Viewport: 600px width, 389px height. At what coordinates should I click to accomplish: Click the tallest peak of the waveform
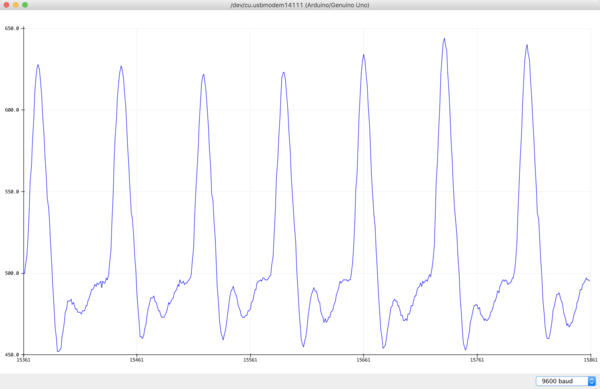[x=444, y=39]
